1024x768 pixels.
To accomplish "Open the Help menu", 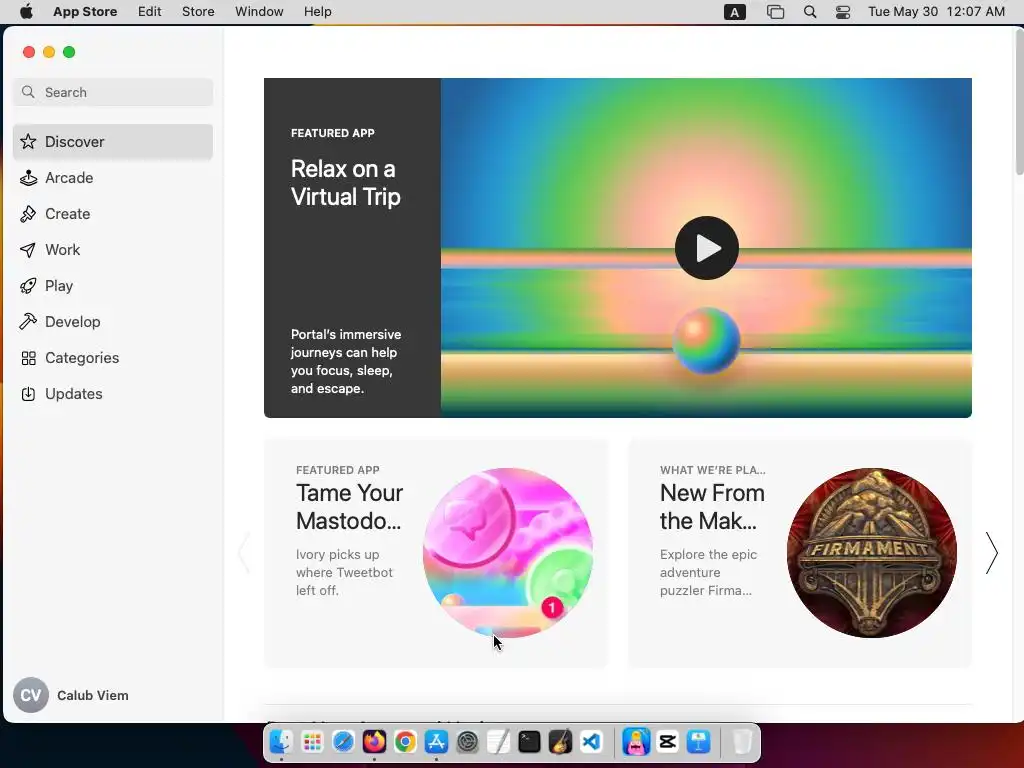I will pyautogui.click(x=317, y=12).
